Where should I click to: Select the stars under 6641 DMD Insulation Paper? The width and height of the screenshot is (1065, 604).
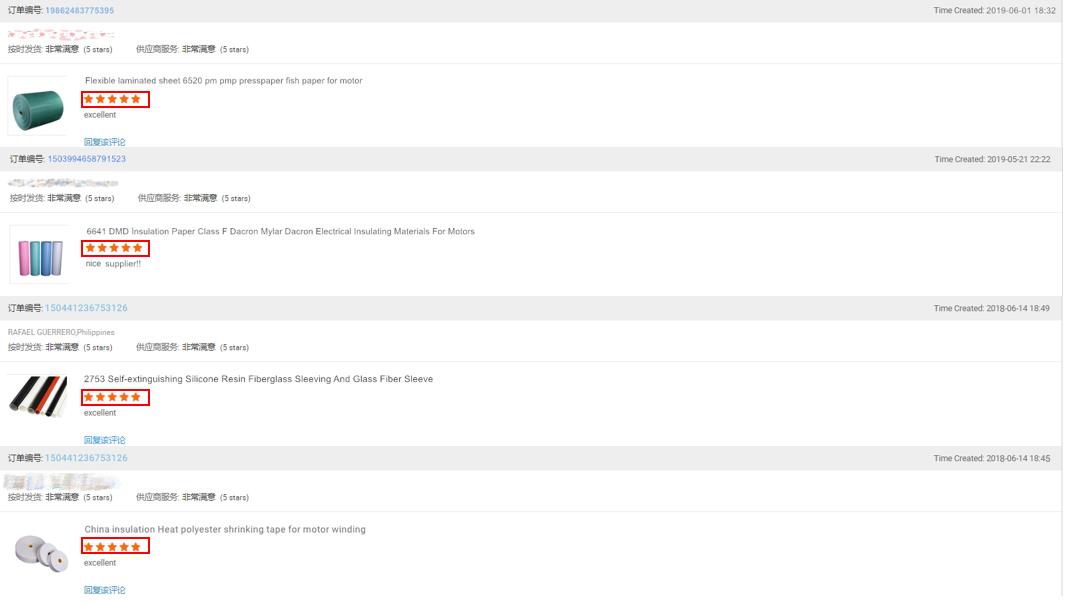coord(115,248)
